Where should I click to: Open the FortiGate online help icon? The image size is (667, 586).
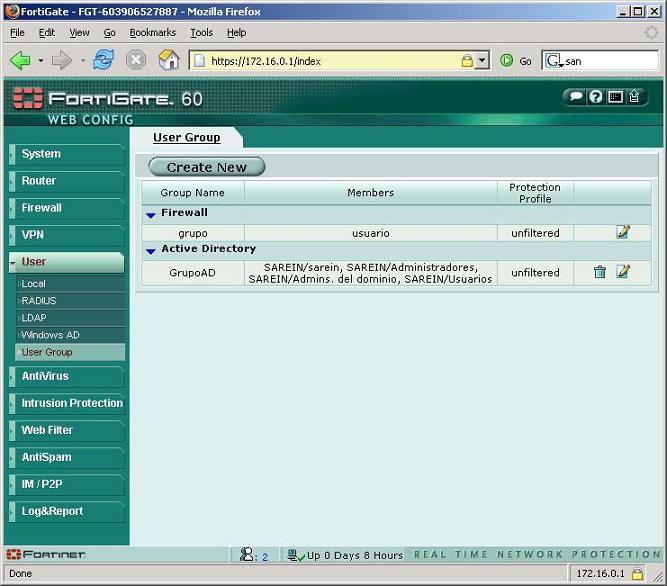(x=595, y=97)
